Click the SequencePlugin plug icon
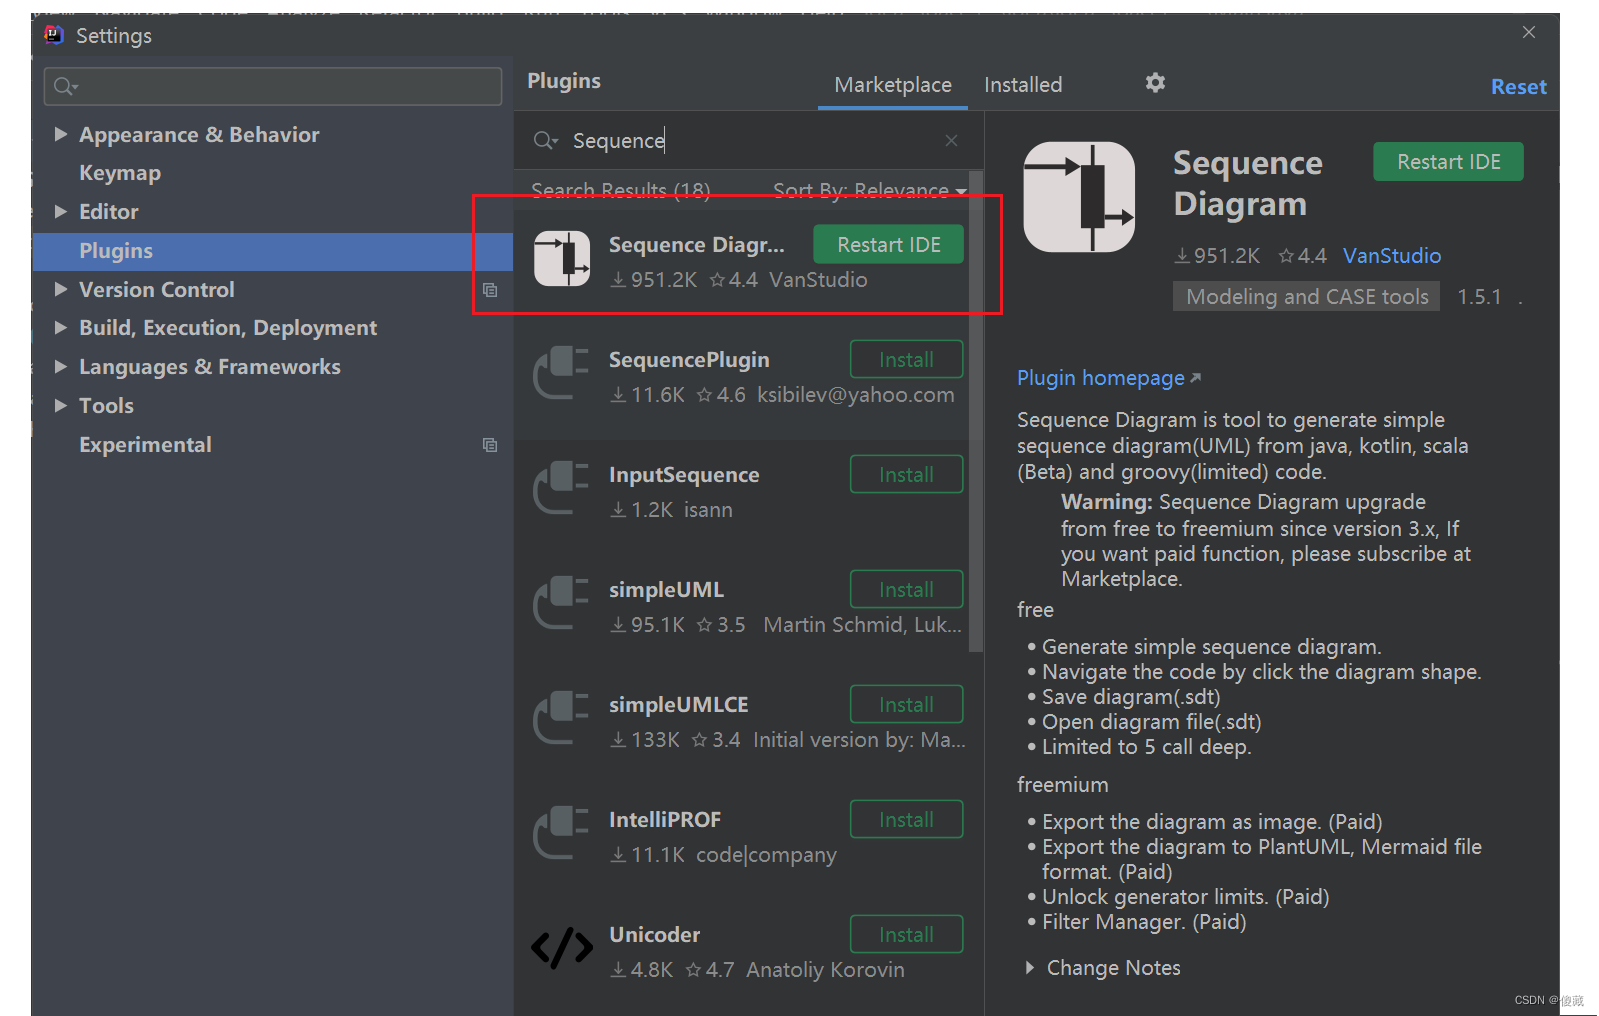This screenshot has width=1599, height=1016. coord(561,373)
